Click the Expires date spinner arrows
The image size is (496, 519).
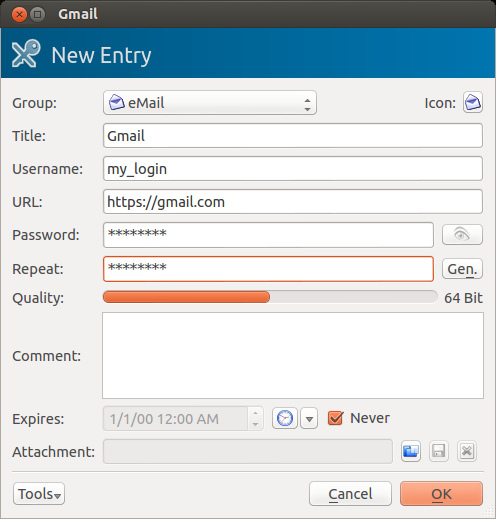coord(255,418)
